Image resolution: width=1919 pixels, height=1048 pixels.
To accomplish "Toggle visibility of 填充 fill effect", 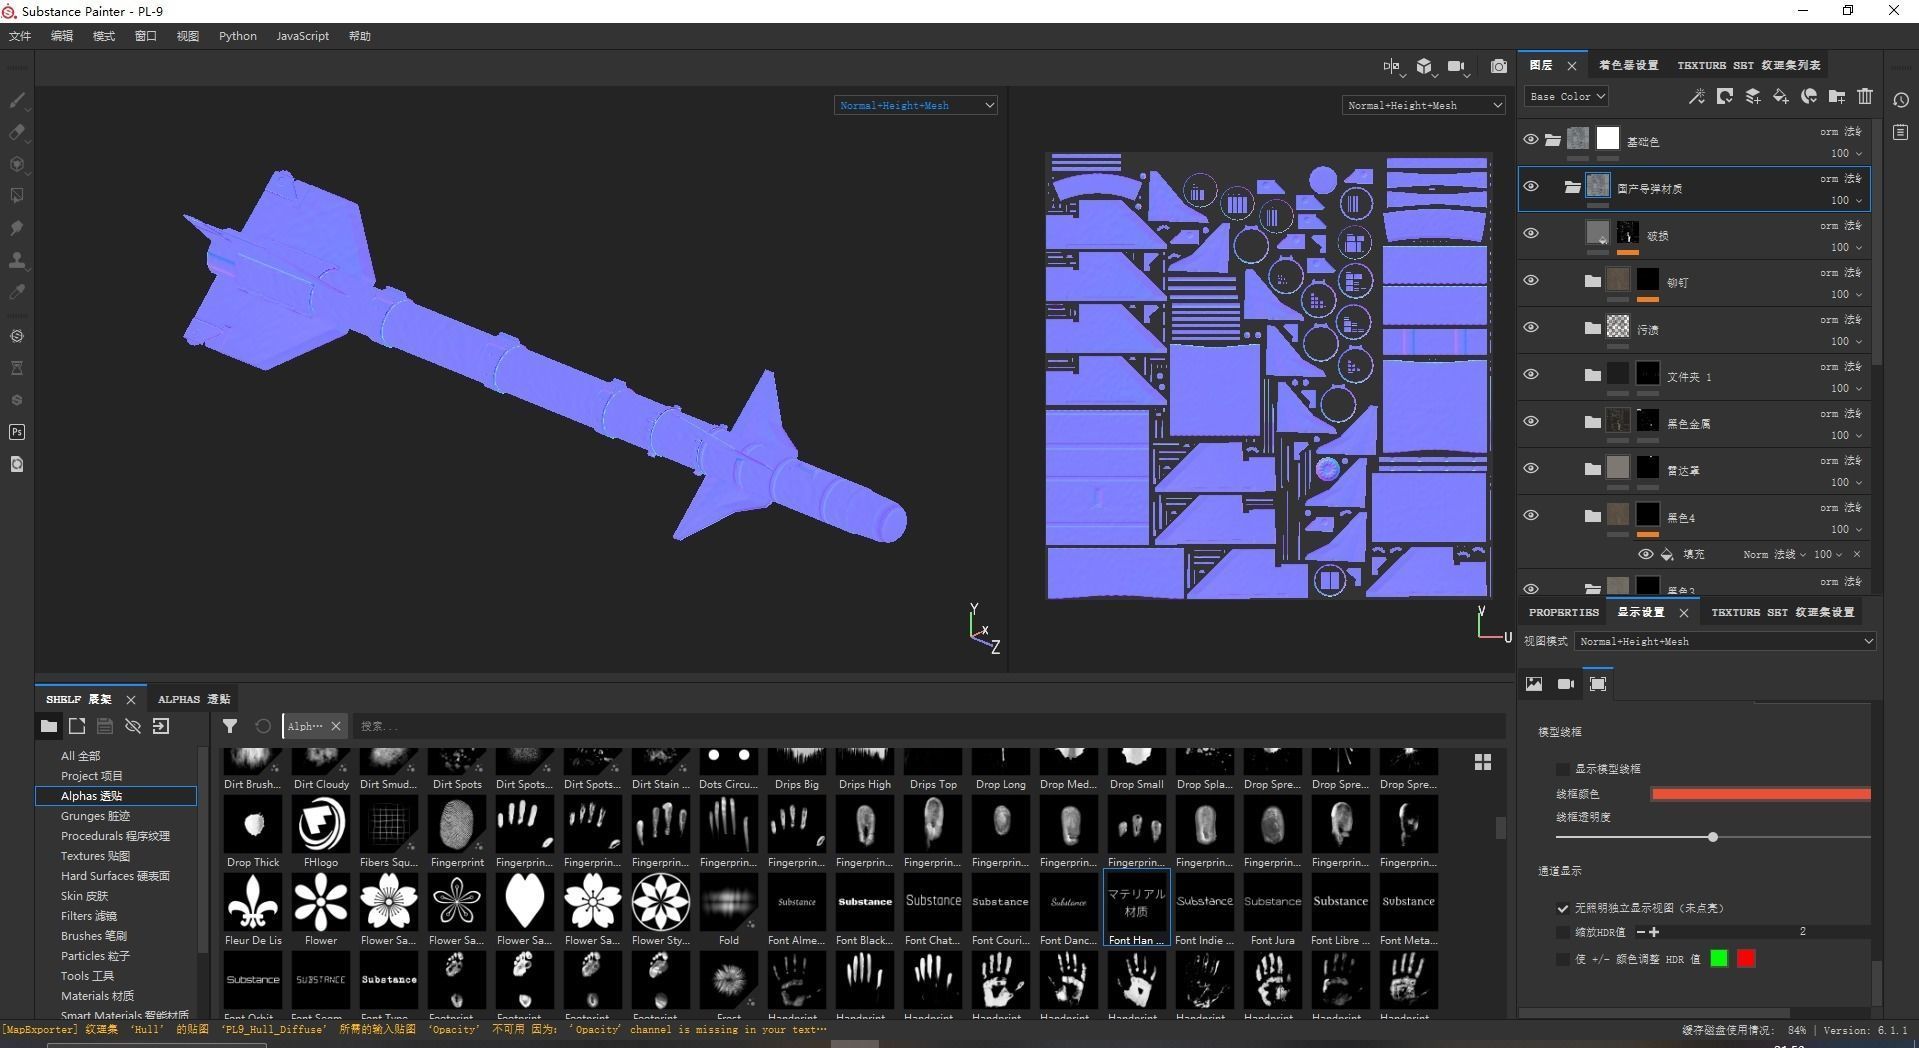I will pos(1645,554).
